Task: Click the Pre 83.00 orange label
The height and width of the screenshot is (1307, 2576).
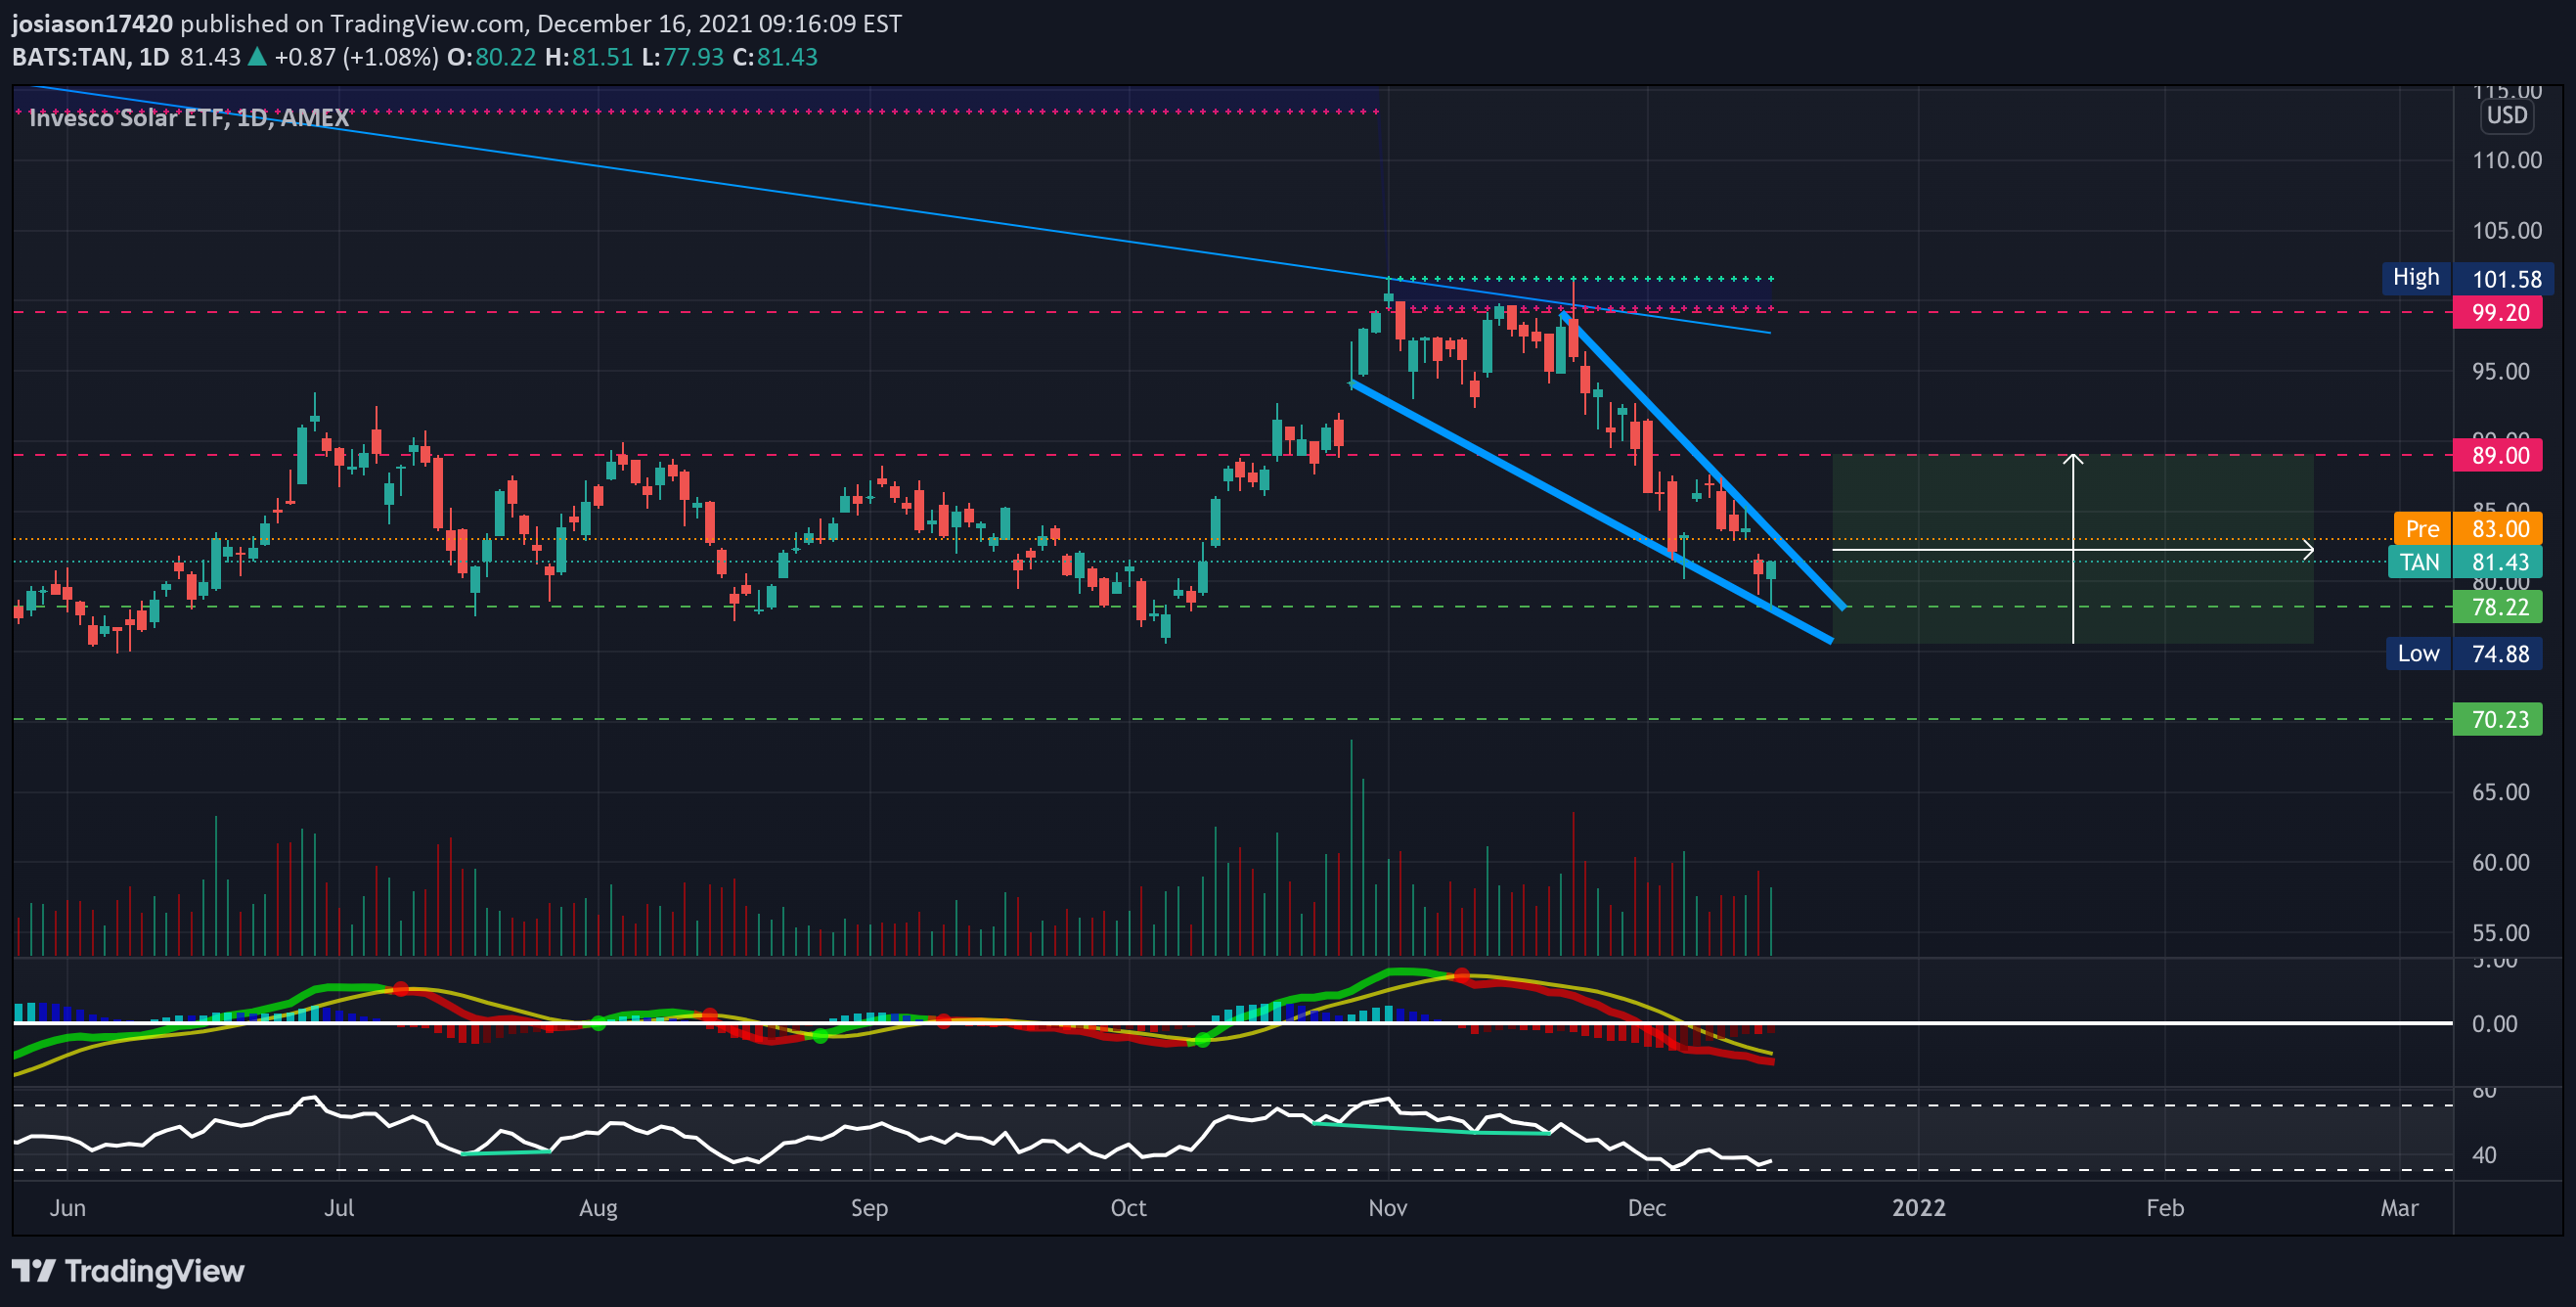Action: pyautogui.click(x=2468, y=528)
